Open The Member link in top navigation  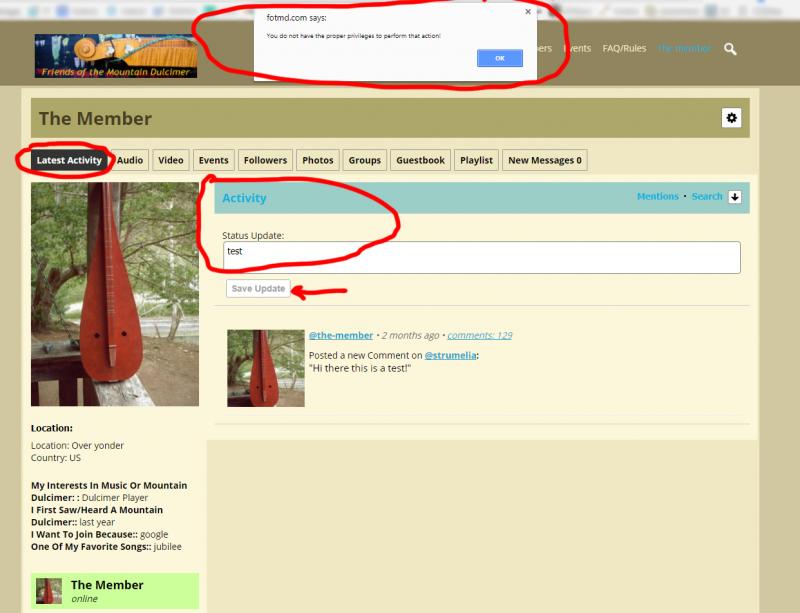[x=684, y=48]
